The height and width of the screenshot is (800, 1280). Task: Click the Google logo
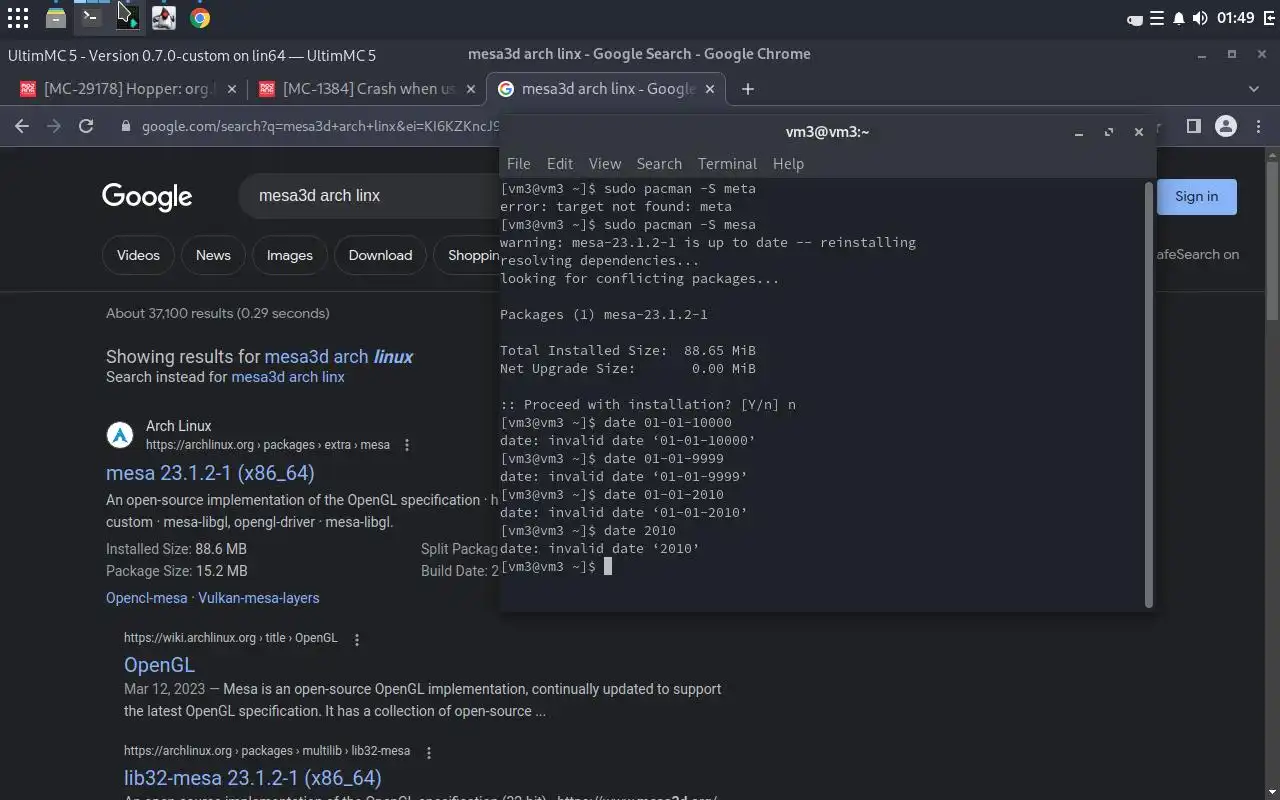tap(147, 197)
